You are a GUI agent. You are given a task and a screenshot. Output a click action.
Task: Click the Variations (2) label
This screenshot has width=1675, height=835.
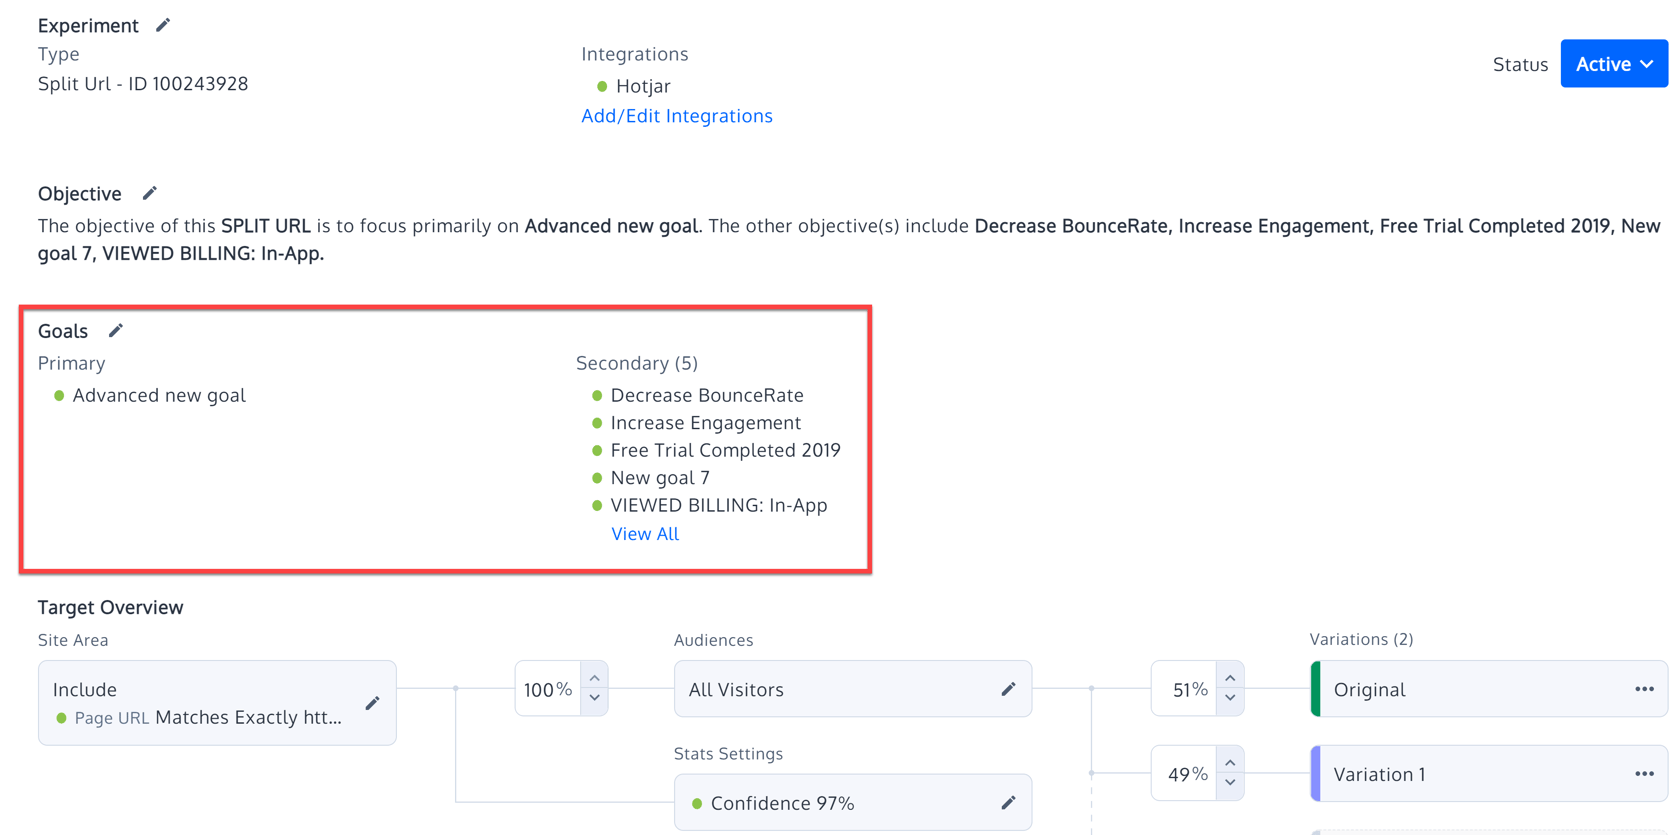click(x=1361, y=639)
